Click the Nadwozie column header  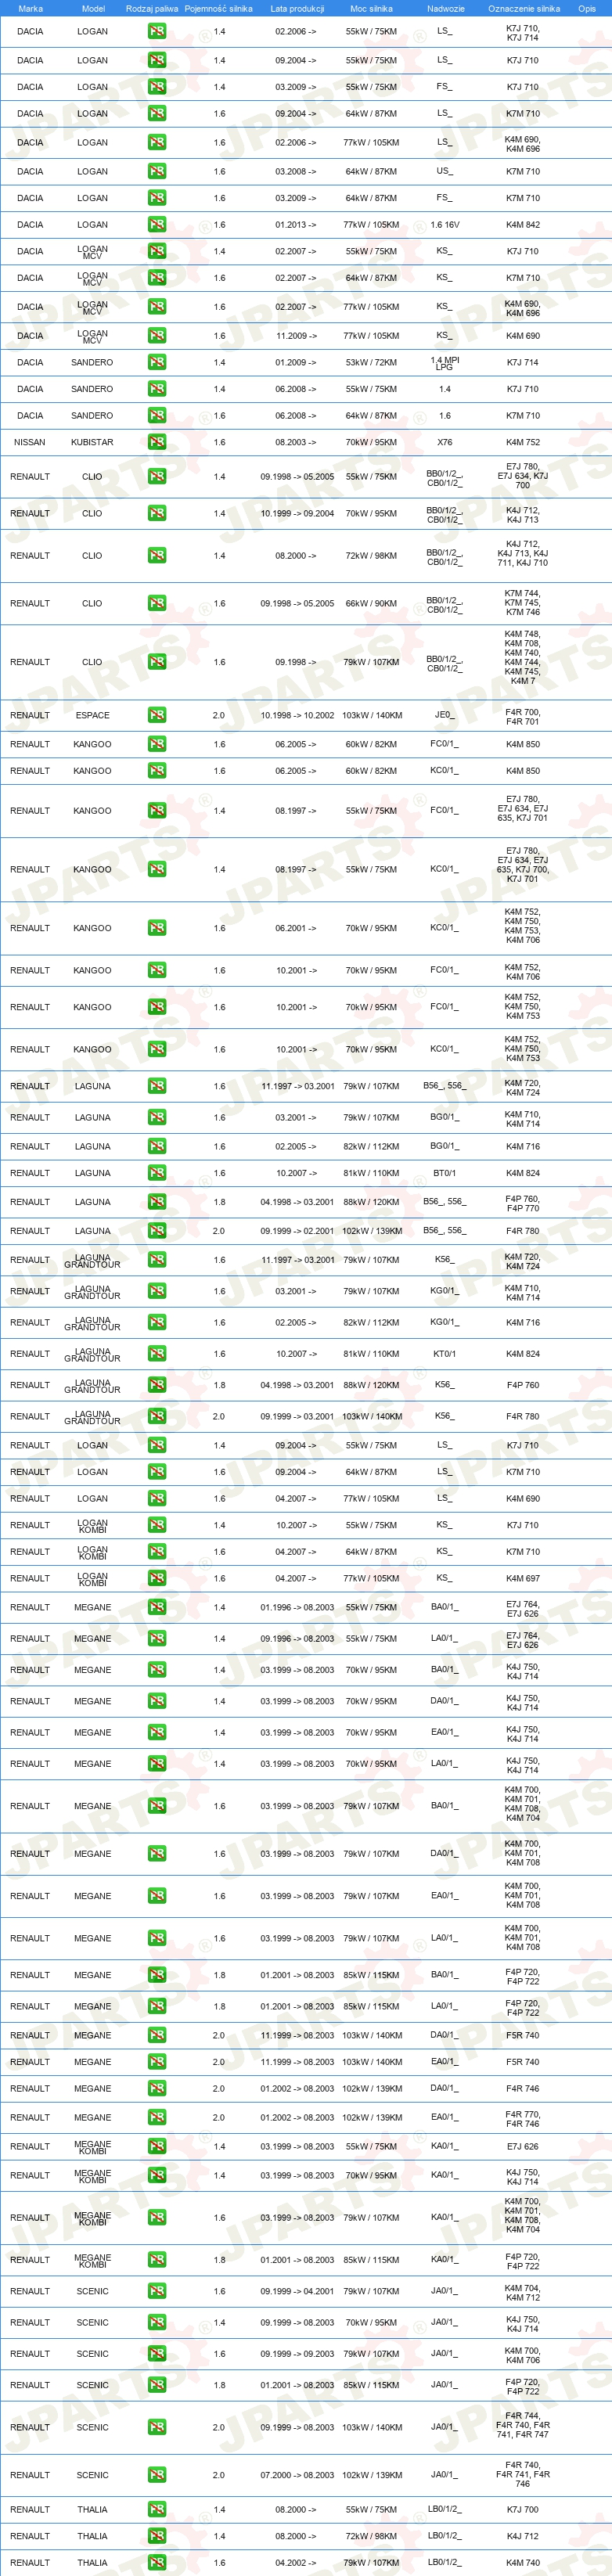pyautogui.click(x=445, y=8)
